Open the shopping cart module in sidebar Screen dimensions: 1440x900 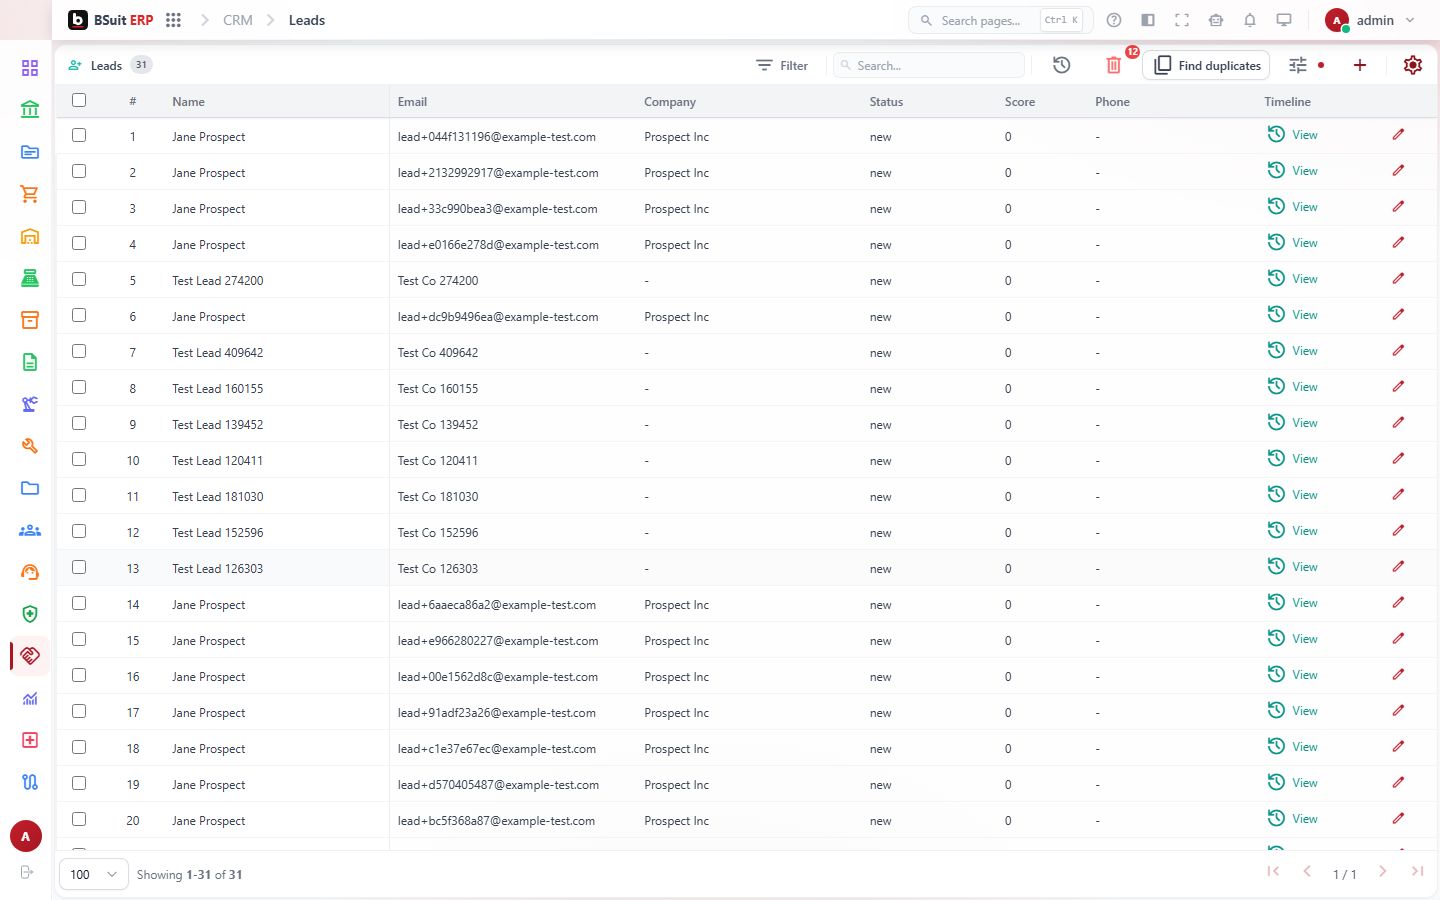(30, 194)
